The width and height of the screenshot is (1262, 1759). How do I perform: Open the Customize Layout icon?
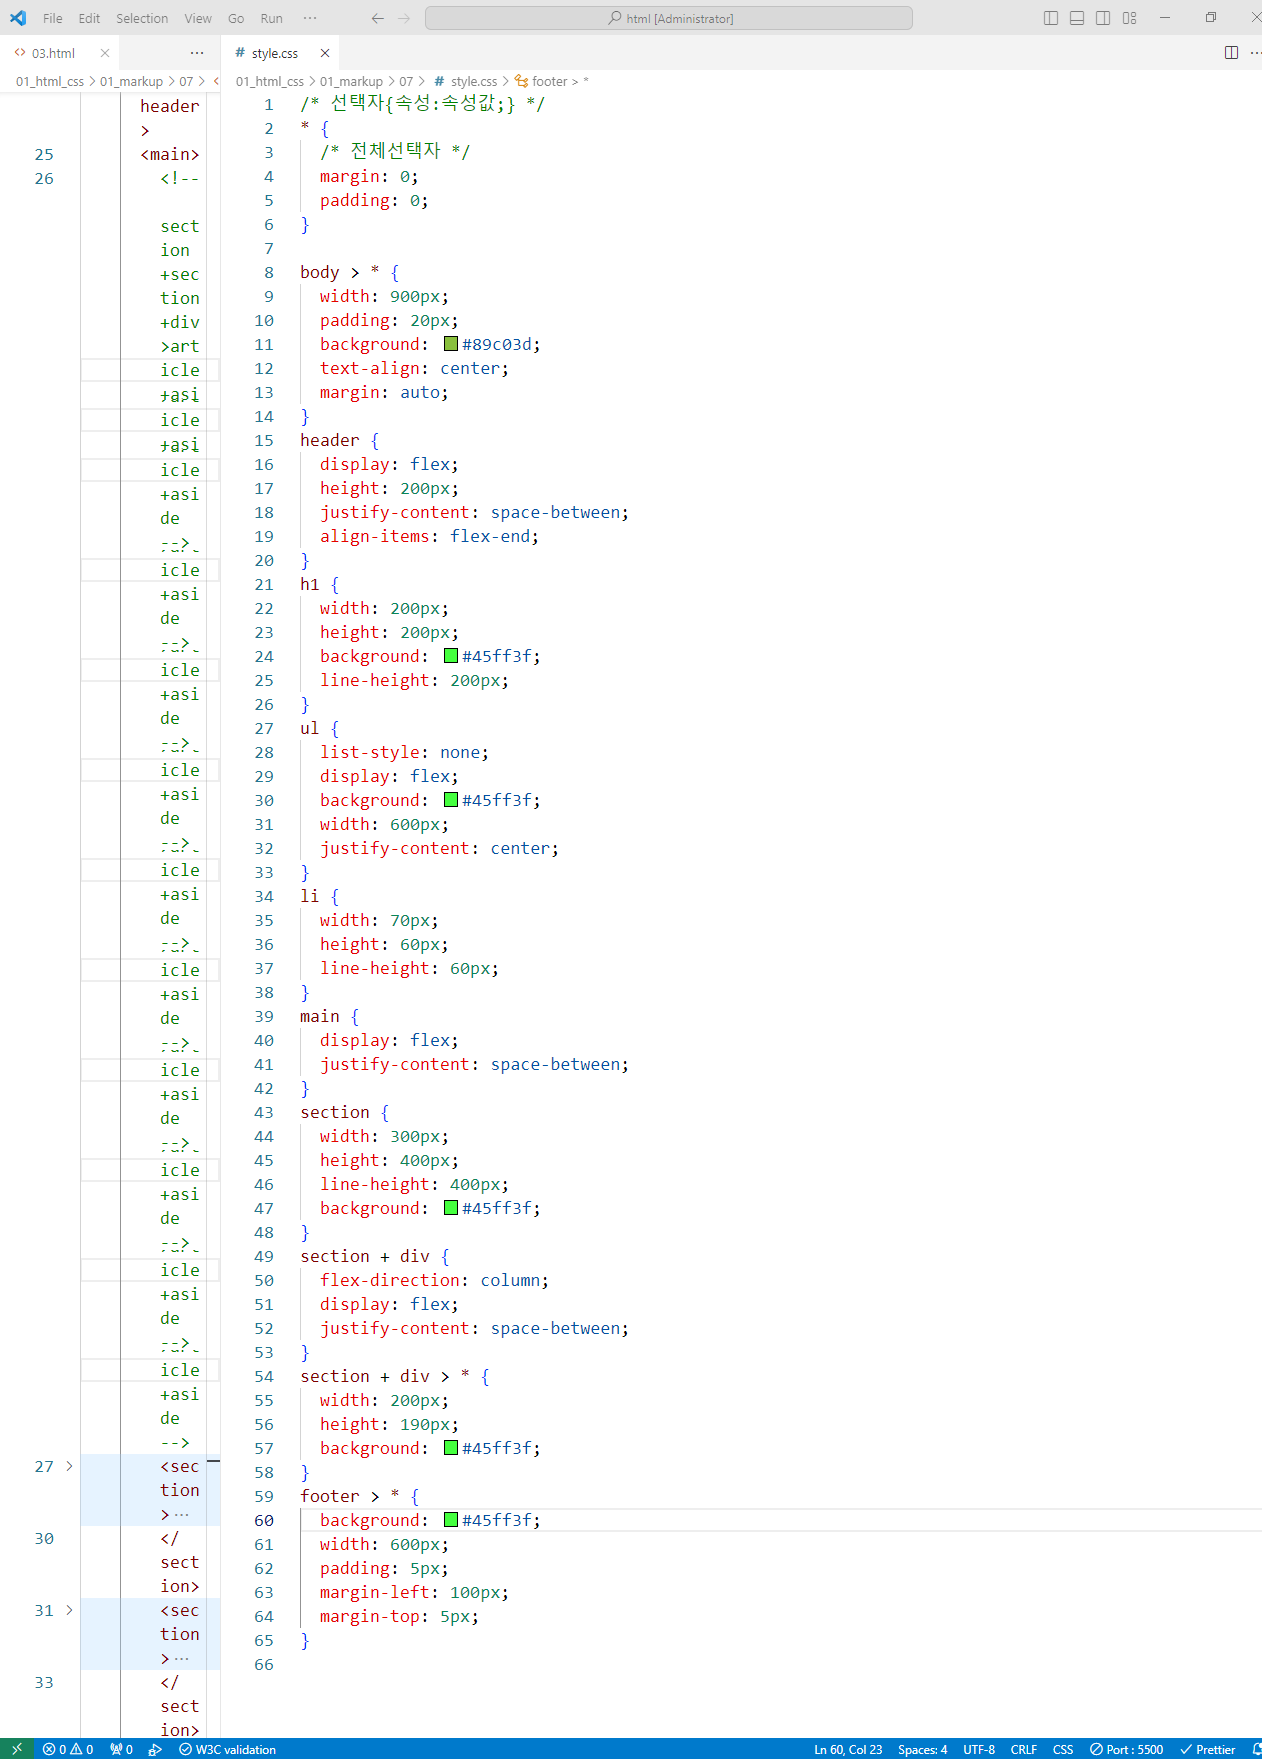[1130, 18]
